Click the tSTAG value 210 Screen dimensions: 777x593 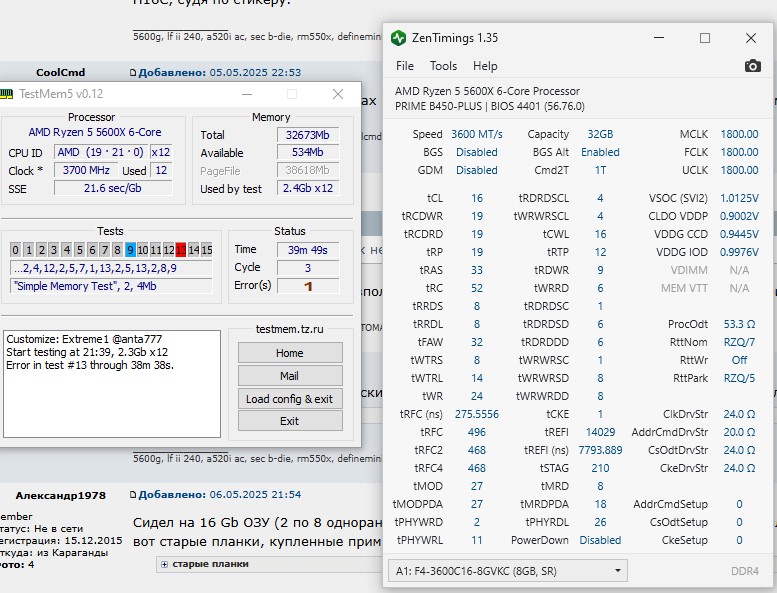click(x=600, y=468)
